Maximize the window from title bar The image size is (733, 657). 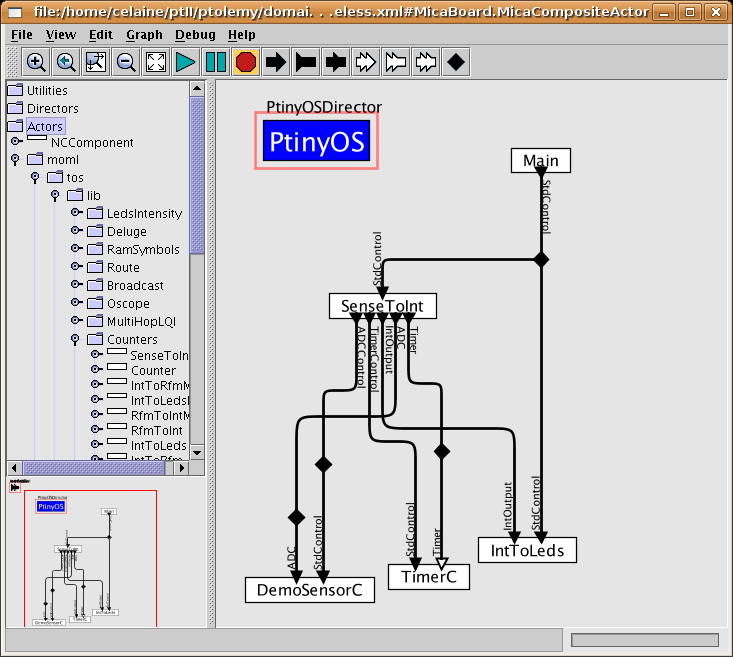pos(690,12)
